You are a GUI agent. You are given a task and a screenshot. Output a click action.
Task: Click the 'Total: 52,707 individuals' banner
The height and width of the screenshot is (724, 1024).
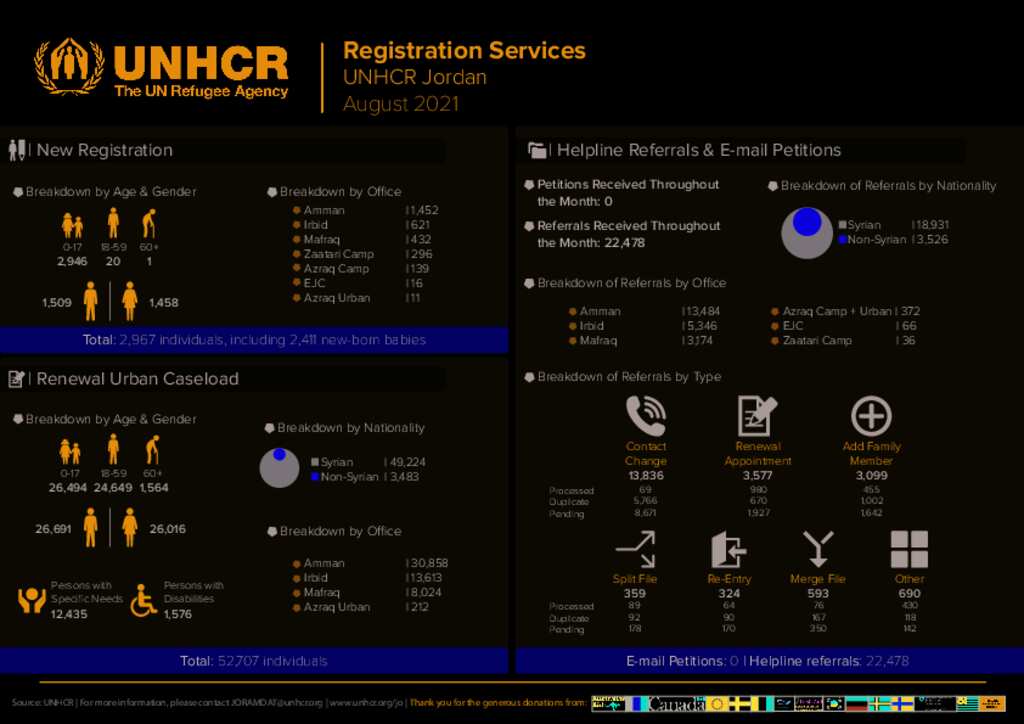coord(254,661)
